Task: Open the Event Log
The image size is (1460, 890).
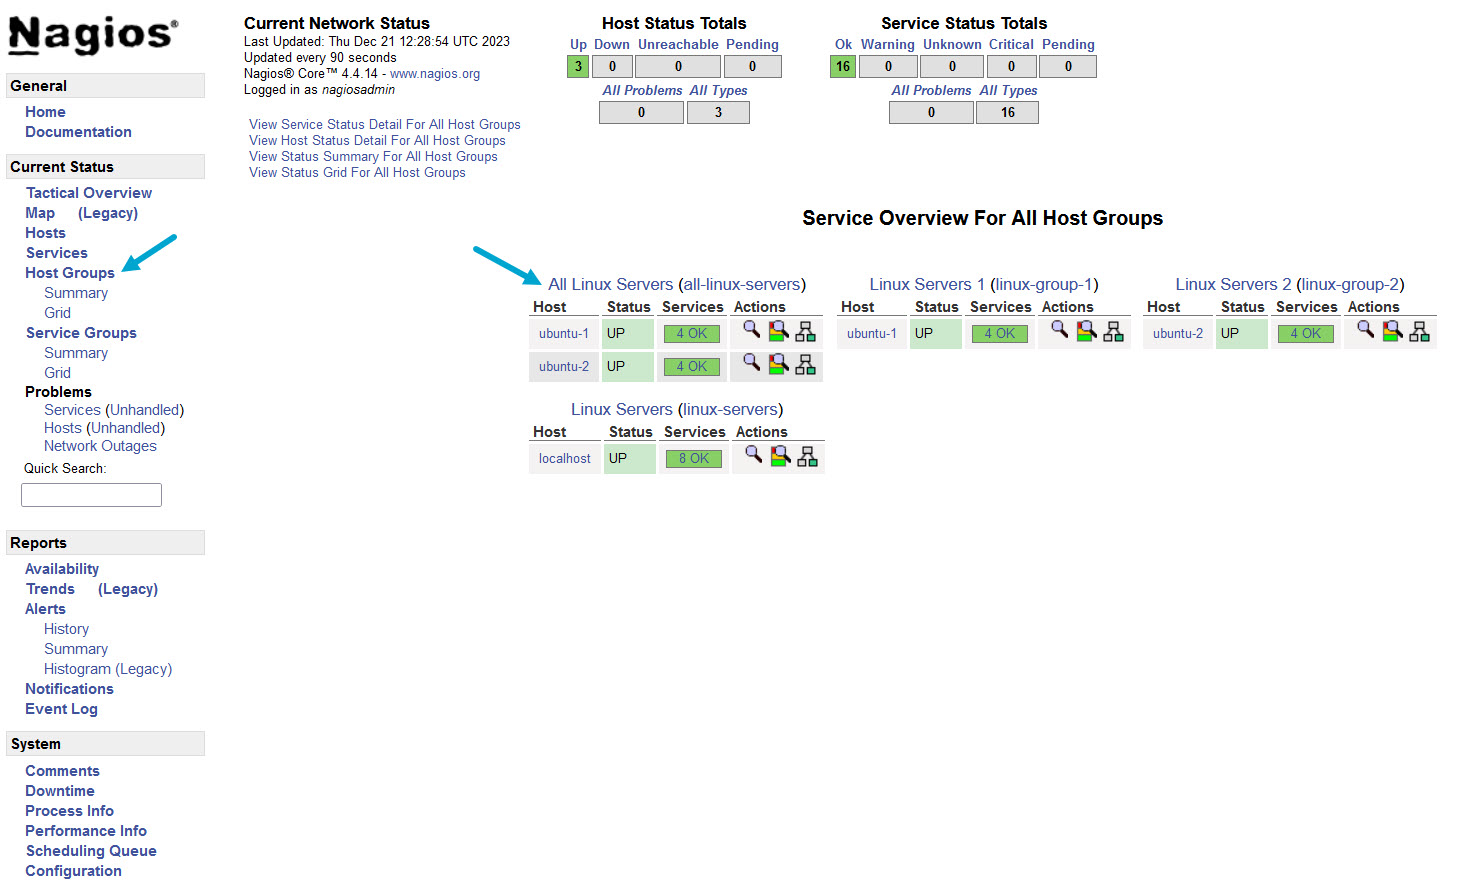Action: coord(61,708)
